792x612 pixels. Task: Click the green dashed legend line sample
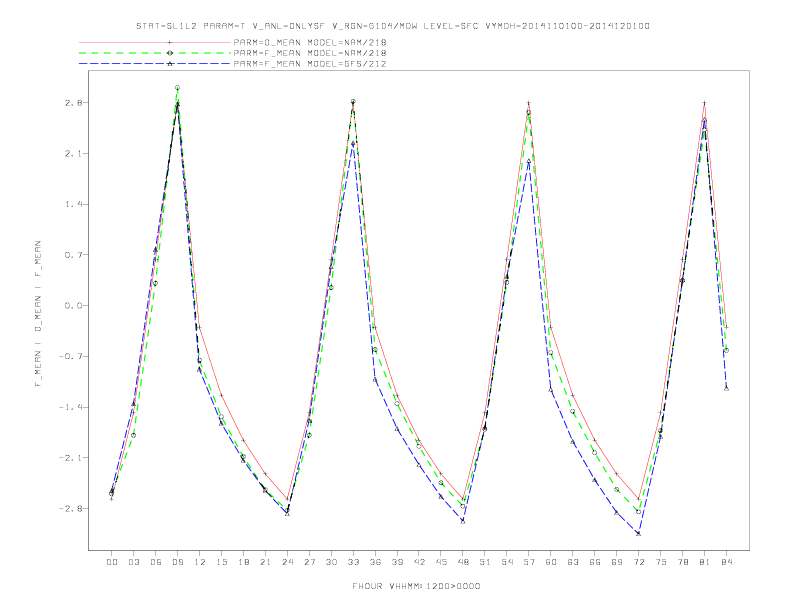[x=155, y=53]
